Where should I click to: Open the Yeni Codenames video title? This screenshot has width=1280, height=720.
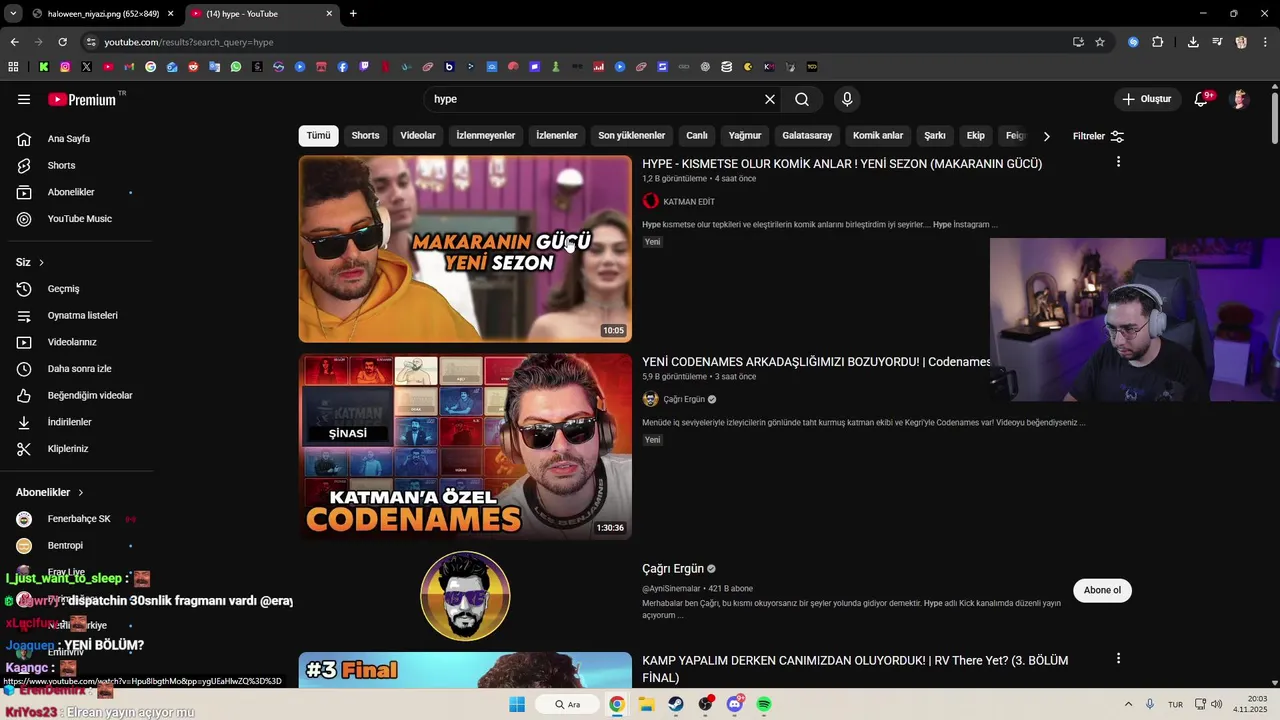(x=816, y=362)
